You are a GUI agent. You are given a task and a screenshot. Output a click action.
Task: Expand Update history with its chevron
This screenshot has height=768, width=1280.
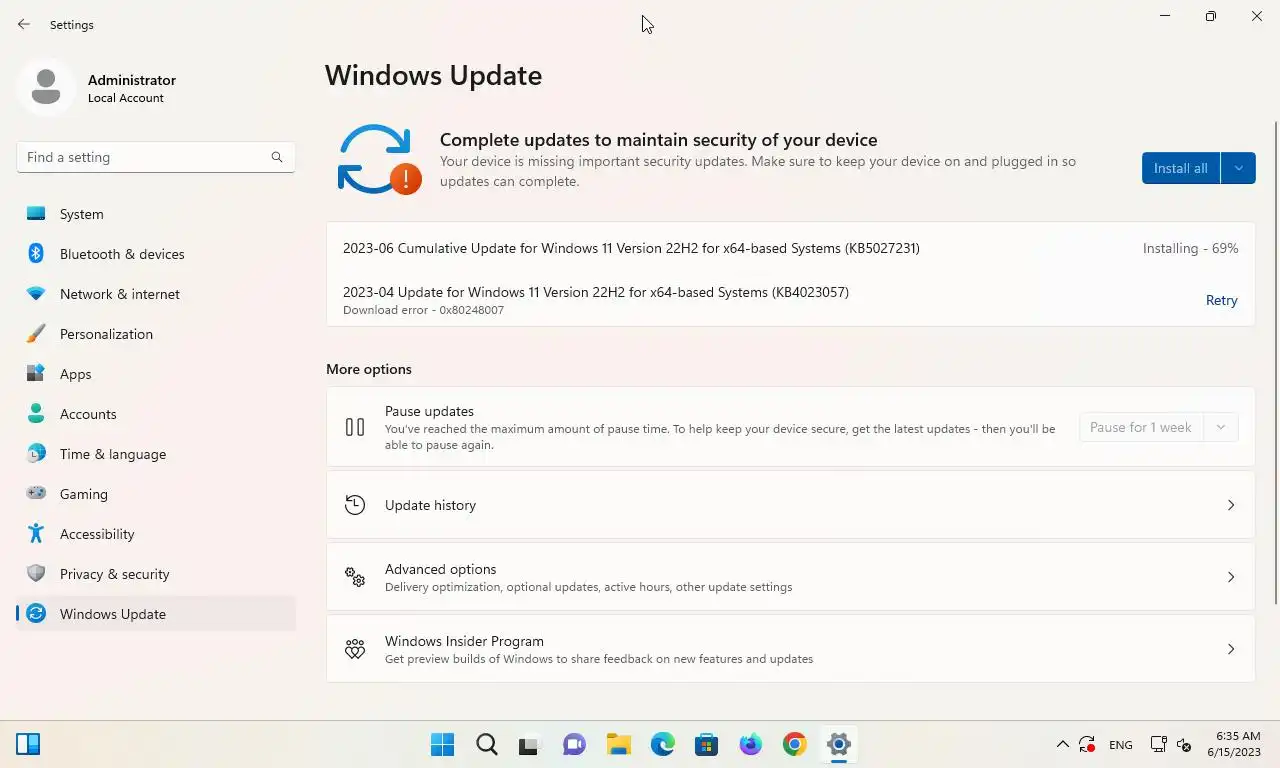[1231, 505]
